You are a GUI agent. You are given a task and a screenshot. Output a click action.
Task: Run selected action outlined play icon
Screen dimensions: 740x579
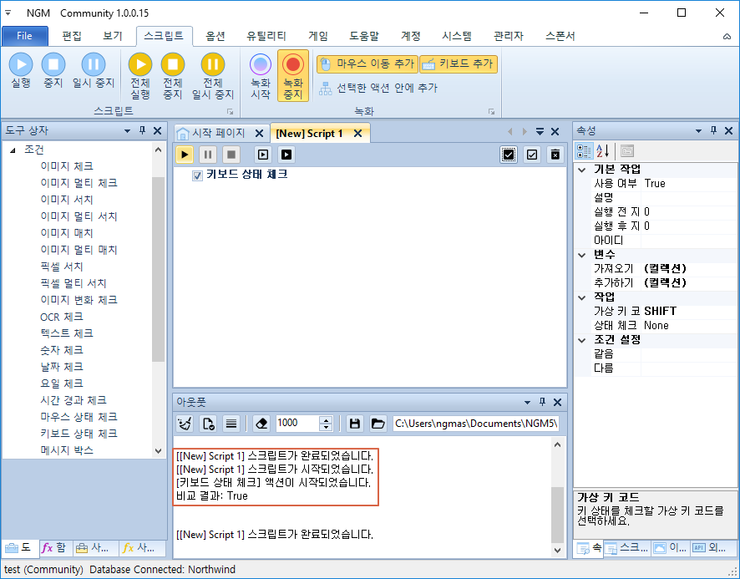coord(263,154)
